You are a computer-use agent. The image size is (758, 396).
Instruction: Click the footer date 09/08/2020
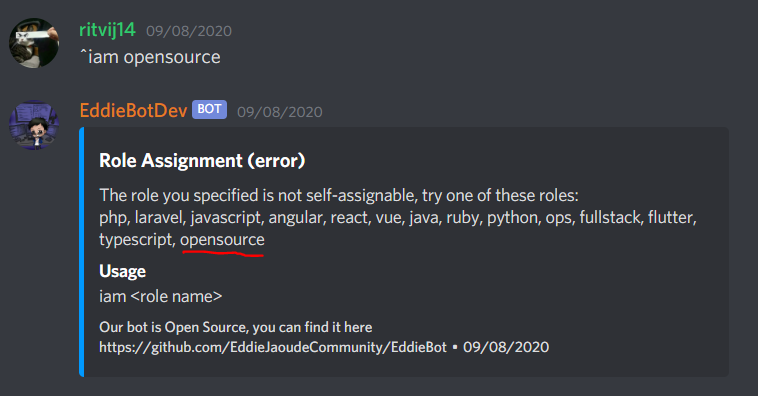[506, 347]
